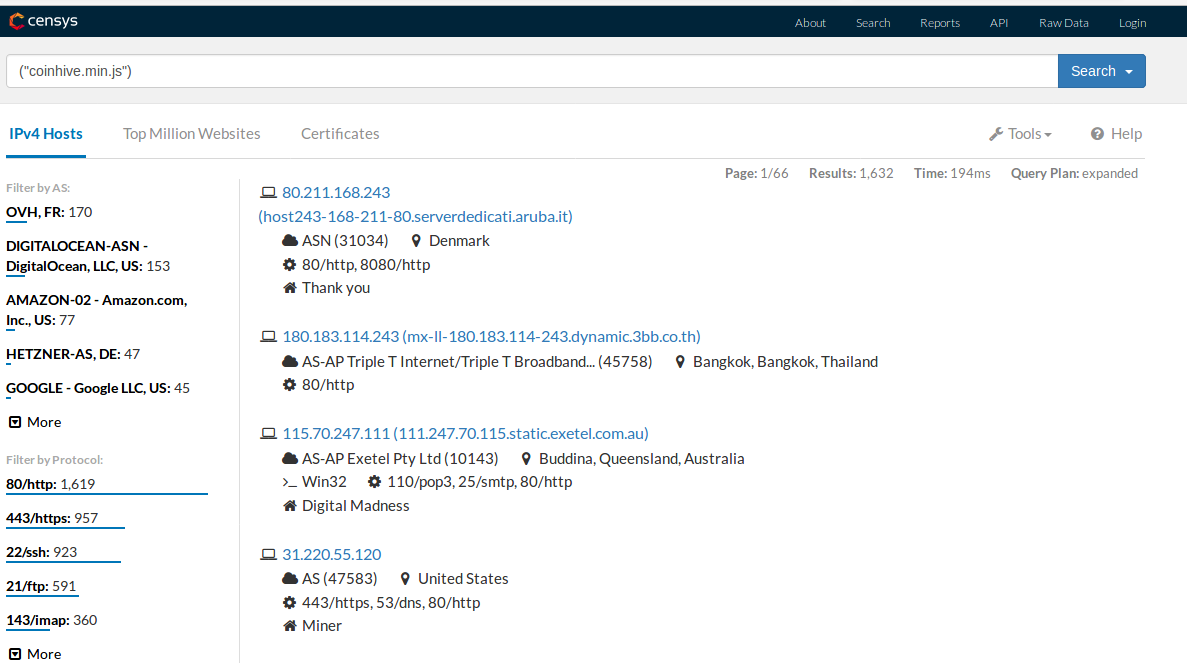Viewport: 1187px width, 663px height.
Task: Click cloud icon beside AS-AP Triple T Internet
Action: click(x=289, y=362)
